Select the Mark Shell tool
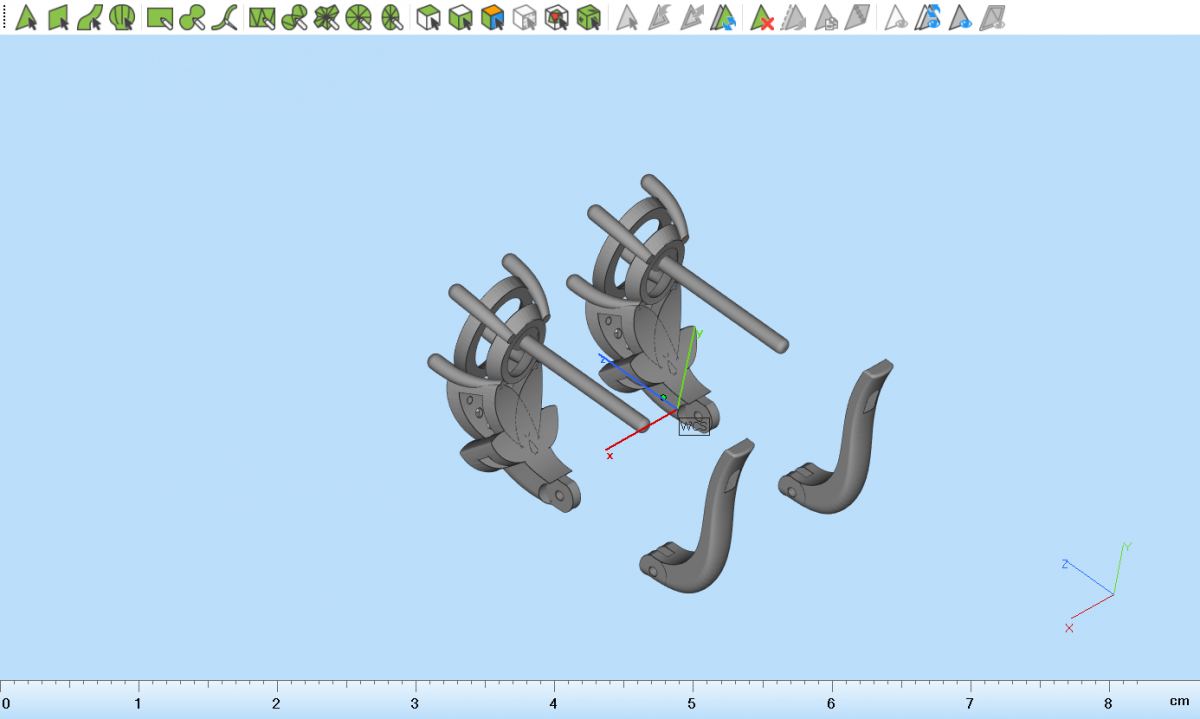Image resolution: width=1200 pixels, height=719 pixels. point(122,17)
